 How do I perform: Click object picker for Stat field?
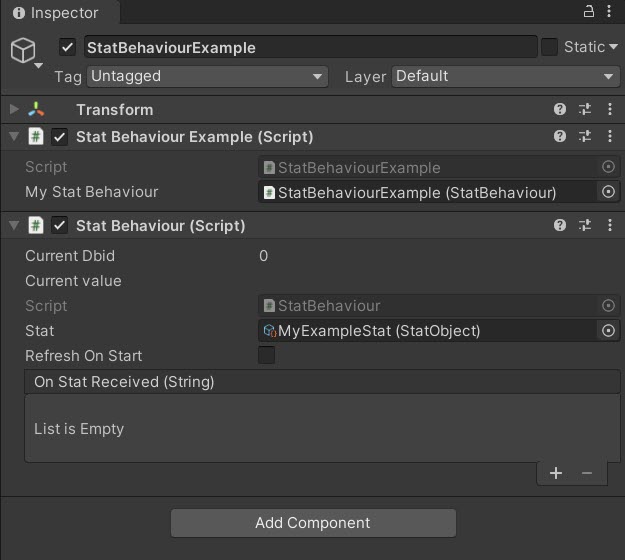(608, 331)
